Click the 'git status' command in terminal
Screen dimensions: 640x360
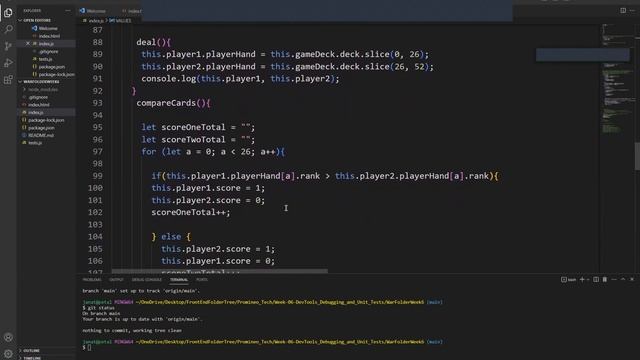point(100,308)
